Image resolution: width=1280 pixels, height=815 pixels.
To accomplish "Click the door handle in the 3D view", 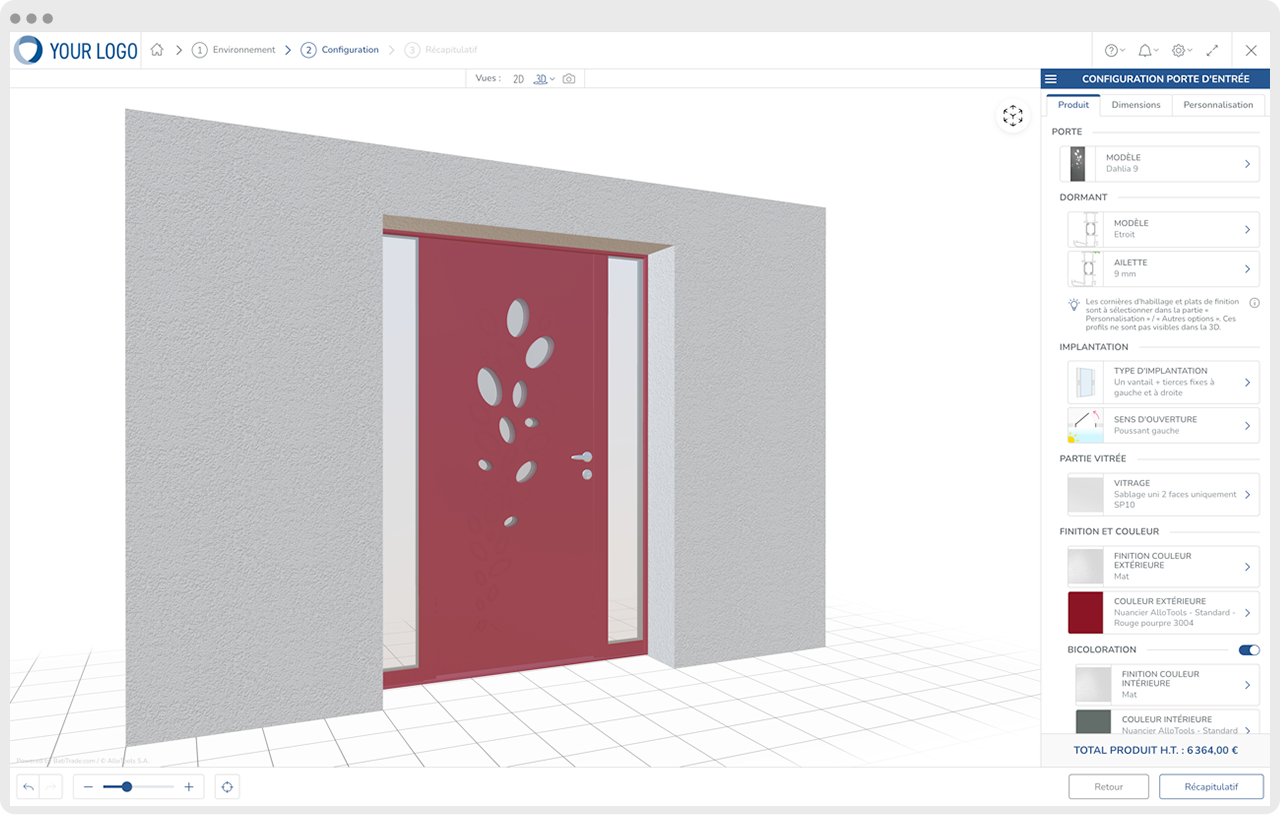I will pos(581,456).
